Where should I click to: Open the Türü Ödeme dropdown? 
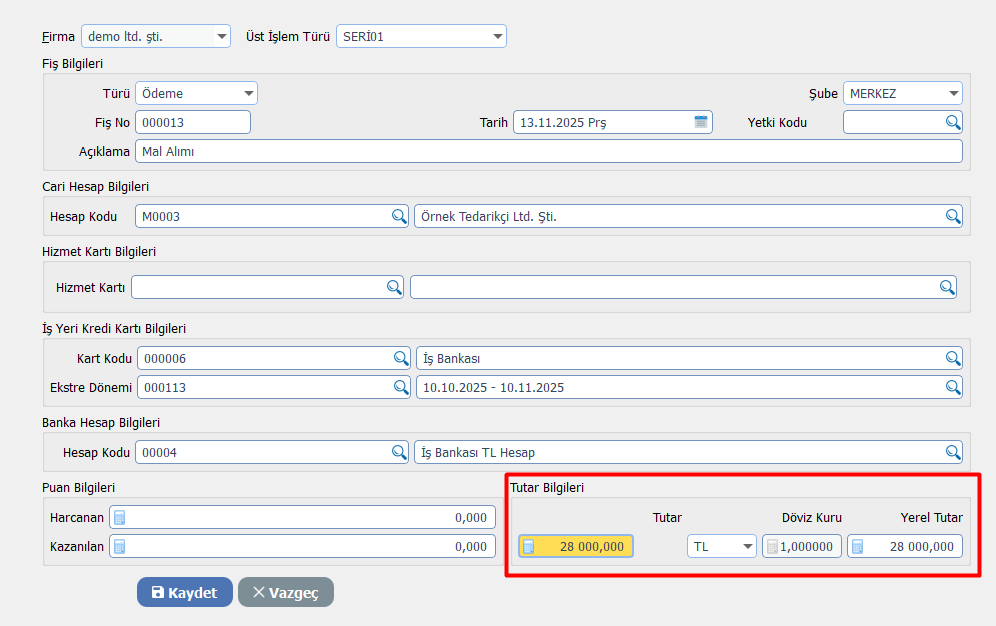(x=248, y=94)
